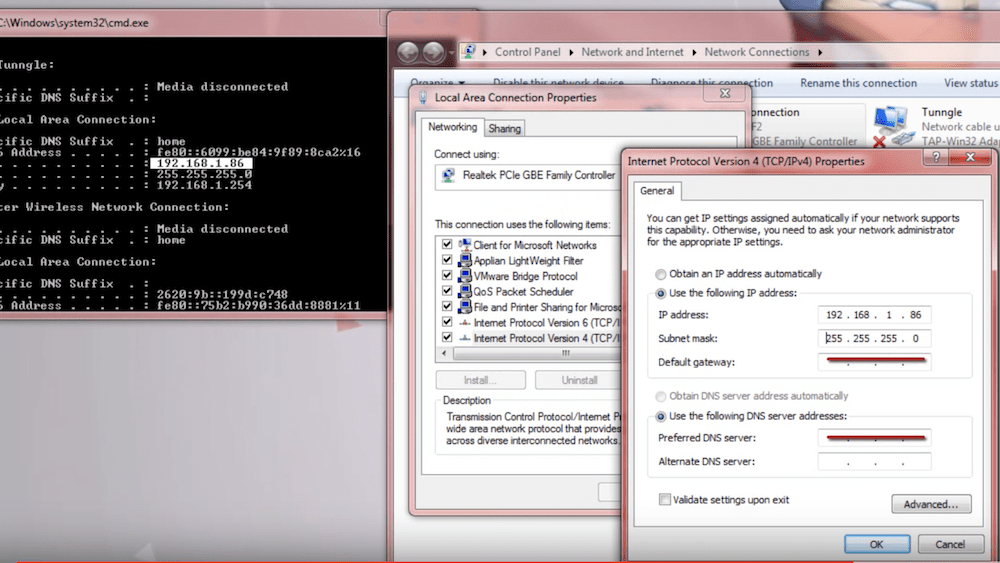Screen dimensions: 1000x563
Task: Click the Alternate DNS server field
Action: (x=874, y=462)
